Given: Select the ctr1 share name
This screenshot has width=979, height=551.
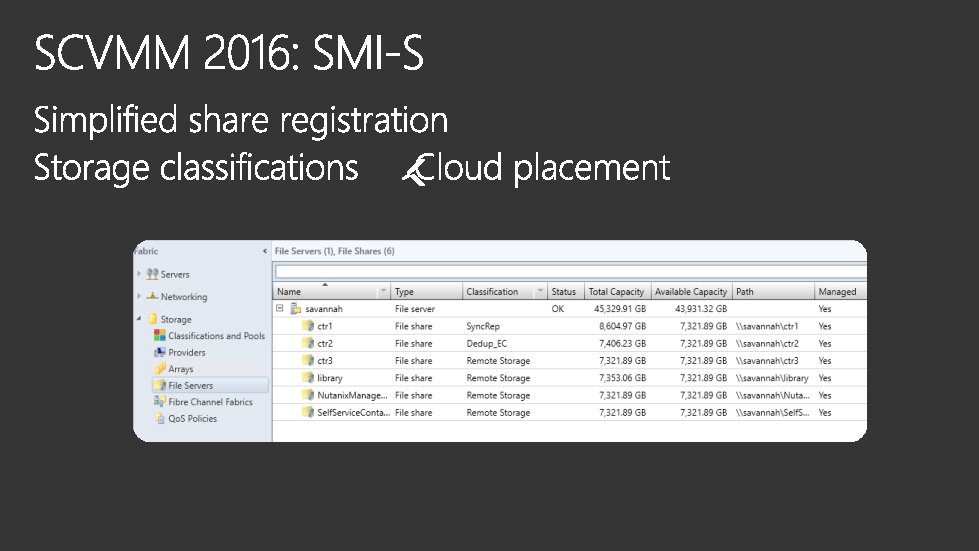Looking at the screenshot, I should pyautogui.click(x=325, y=326).
